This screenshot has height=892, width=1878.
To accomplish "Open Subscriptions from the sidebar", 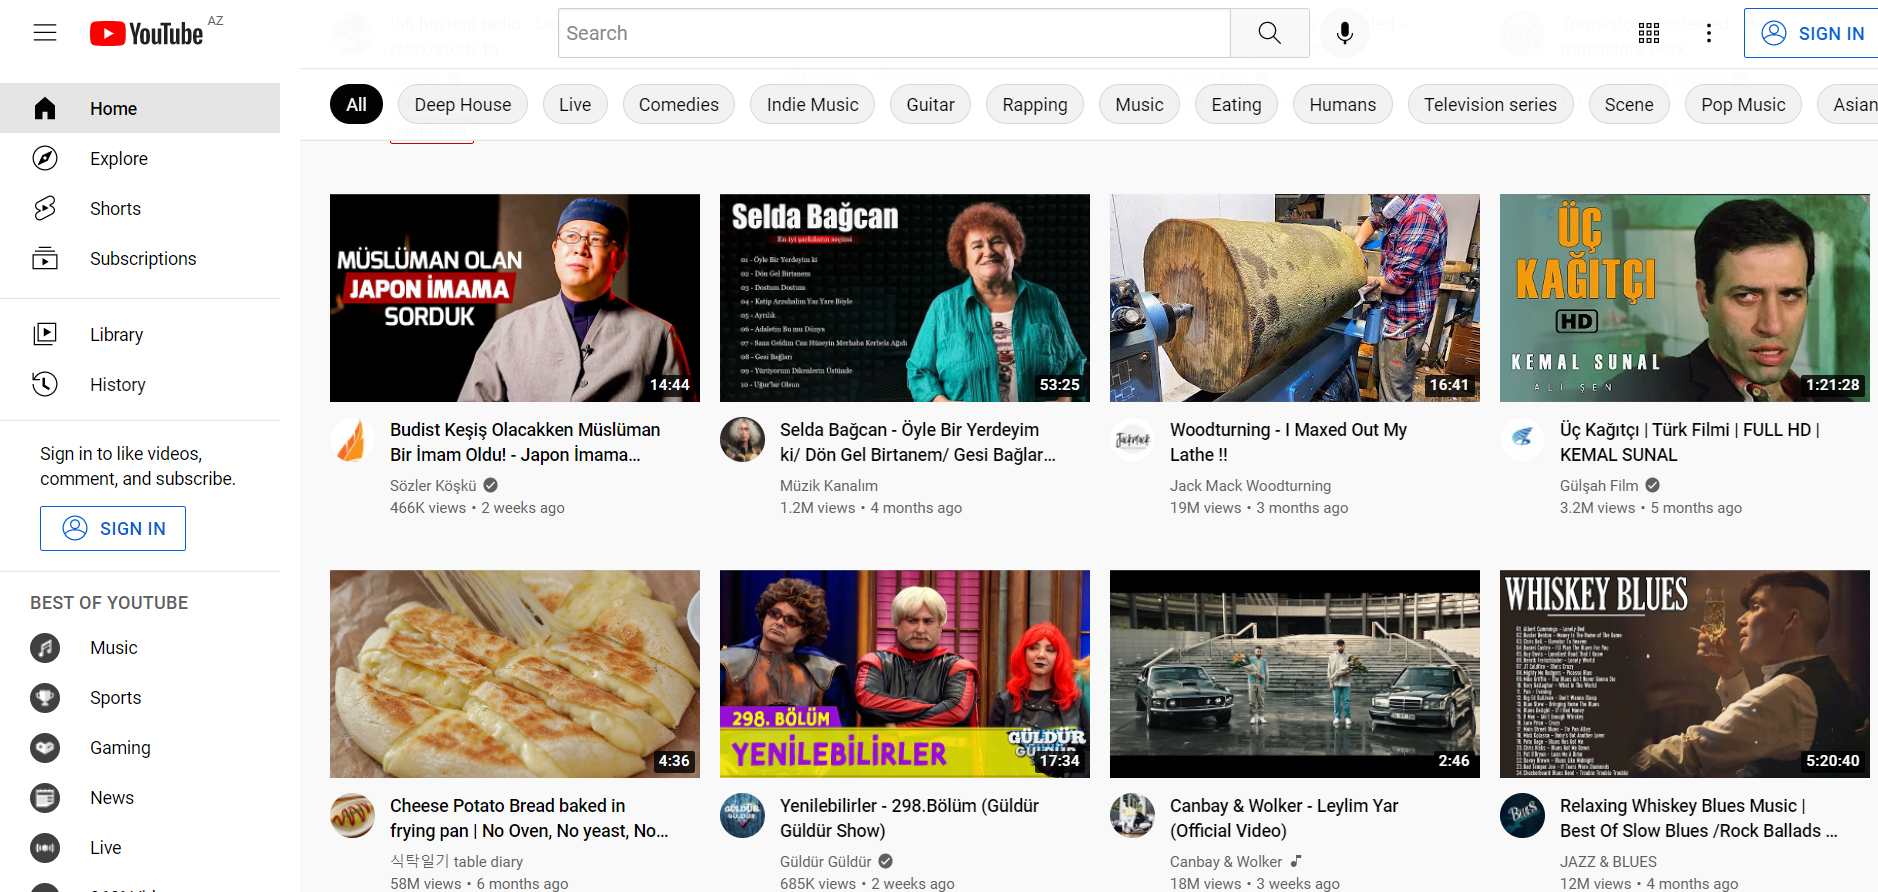I will pyautogui.click(x=140, y=258).
